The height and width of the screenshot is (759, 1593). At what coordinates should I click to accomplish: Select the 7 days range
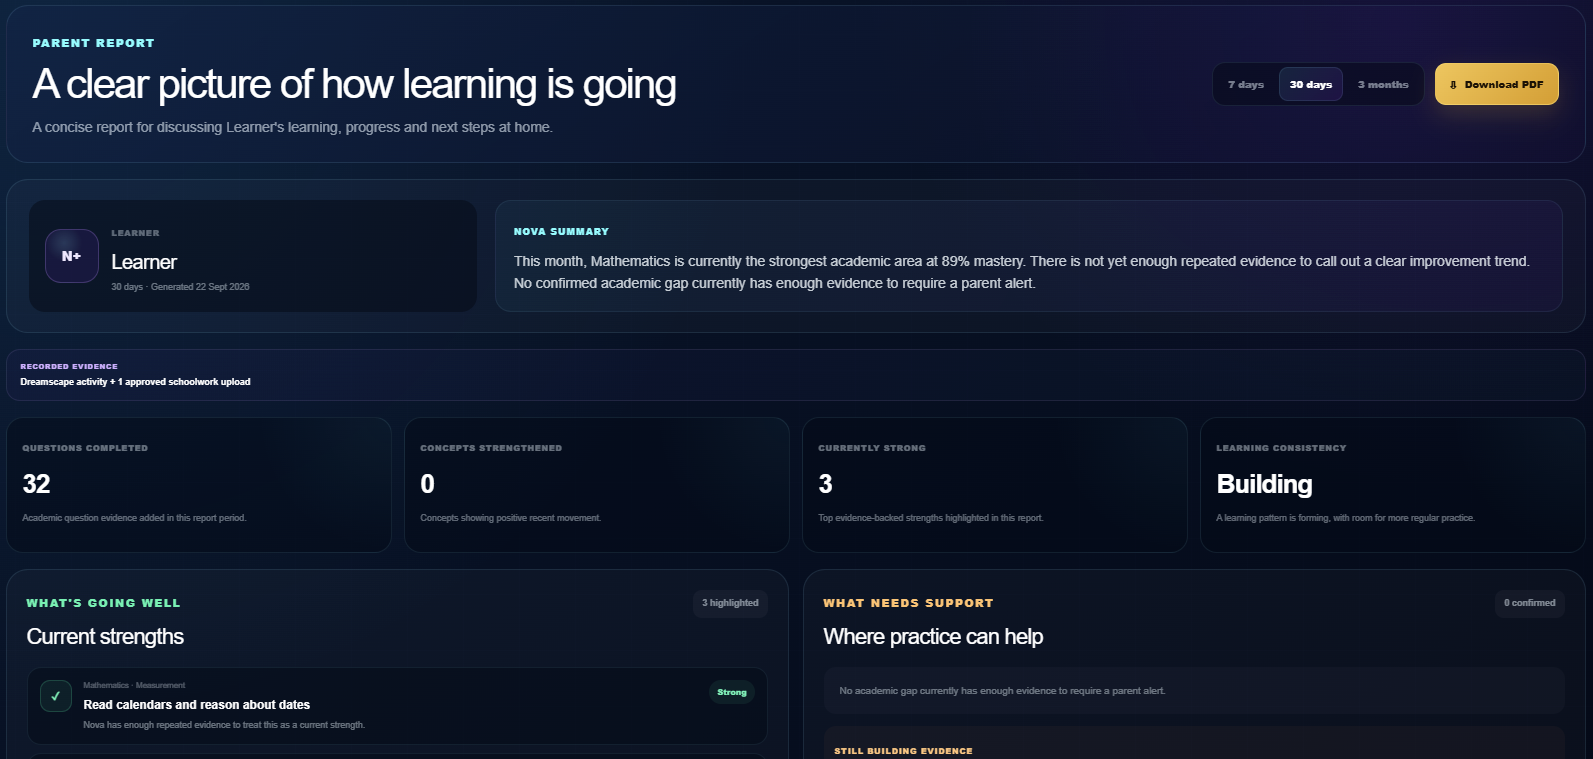(1246, 85)
